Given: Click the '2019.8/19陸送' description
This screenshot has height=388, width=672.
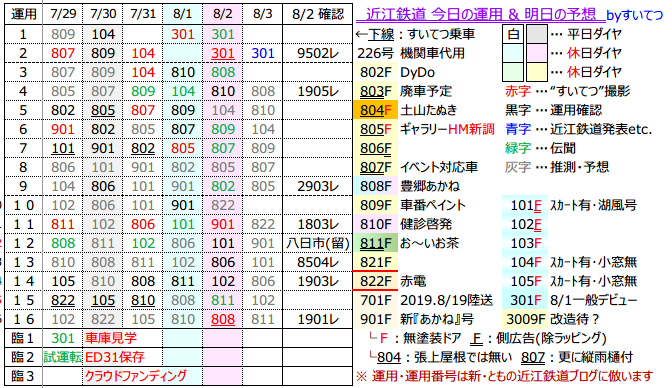Looking at the screenshot, I should pos(447,300).
